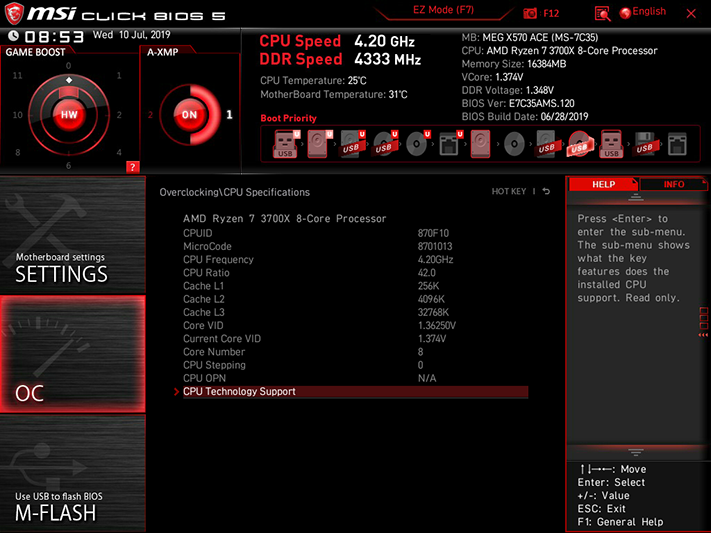
Task: Click the Cache L1 value 256K
Action: 429,286
